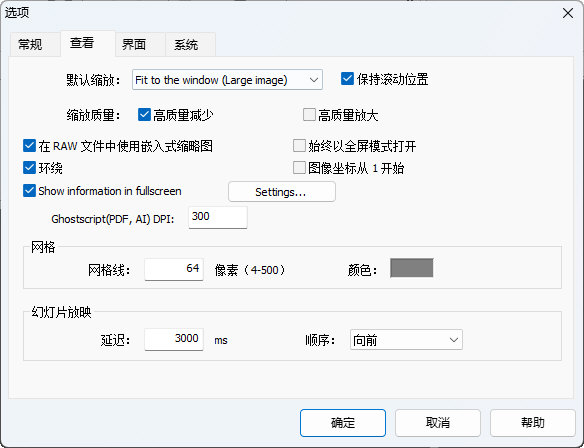Confirm with the 确定 button
This screenshot has width=584, height=448.
click(343, 423)
